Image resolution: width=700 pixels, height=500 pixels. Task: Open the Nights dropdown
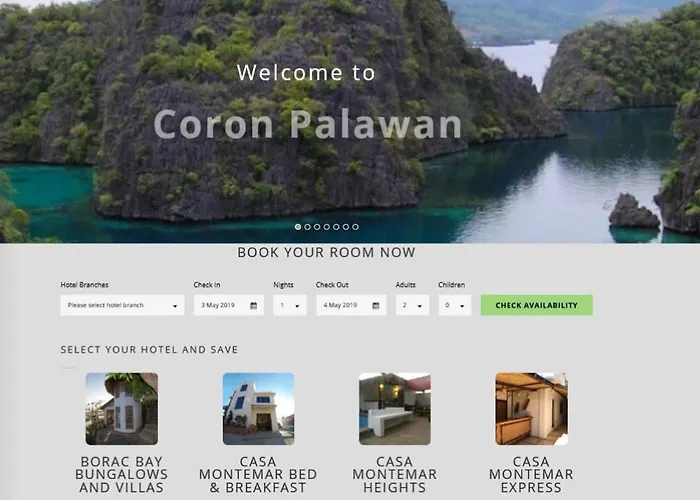(x=290, y=305)
